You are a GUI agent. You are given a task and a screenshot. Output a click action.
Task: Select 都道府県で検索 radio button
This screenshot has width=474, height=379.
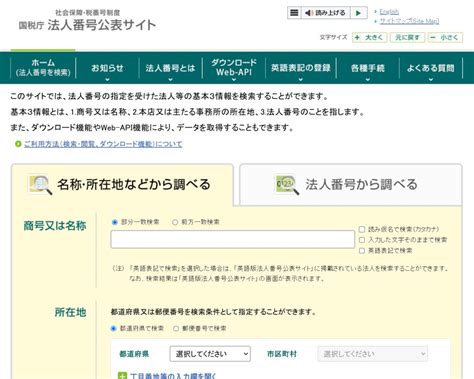113,329
